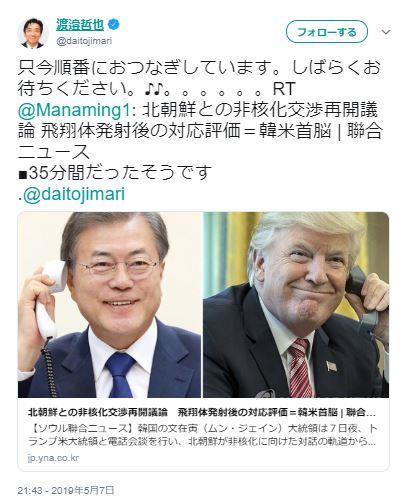Click the blue verified badge
The image size is (417, 502).
pos(114,25)
